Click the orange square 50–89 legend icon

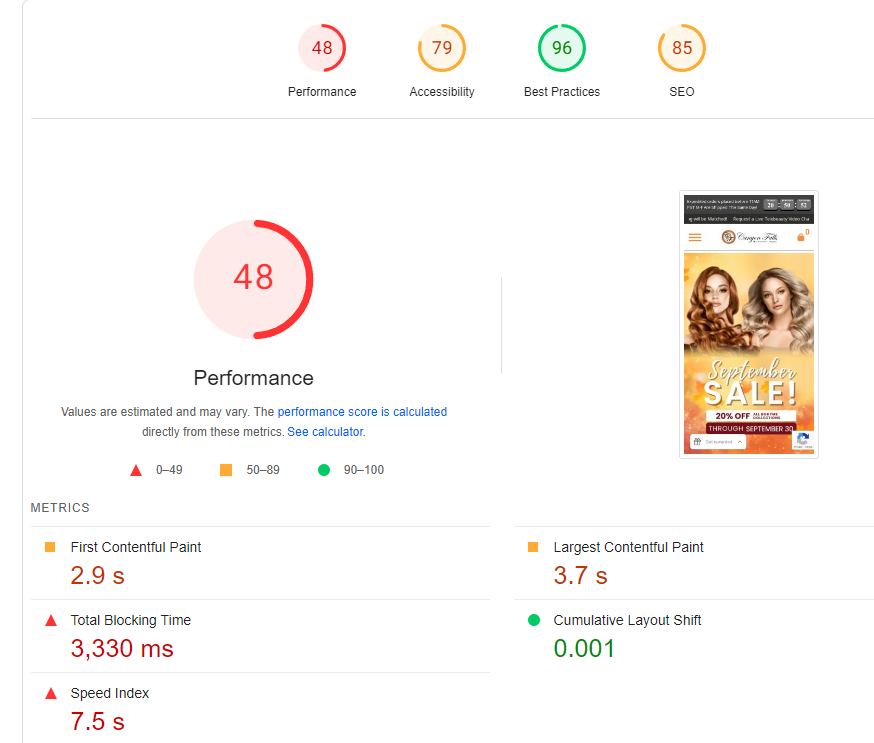click(226, 470)
